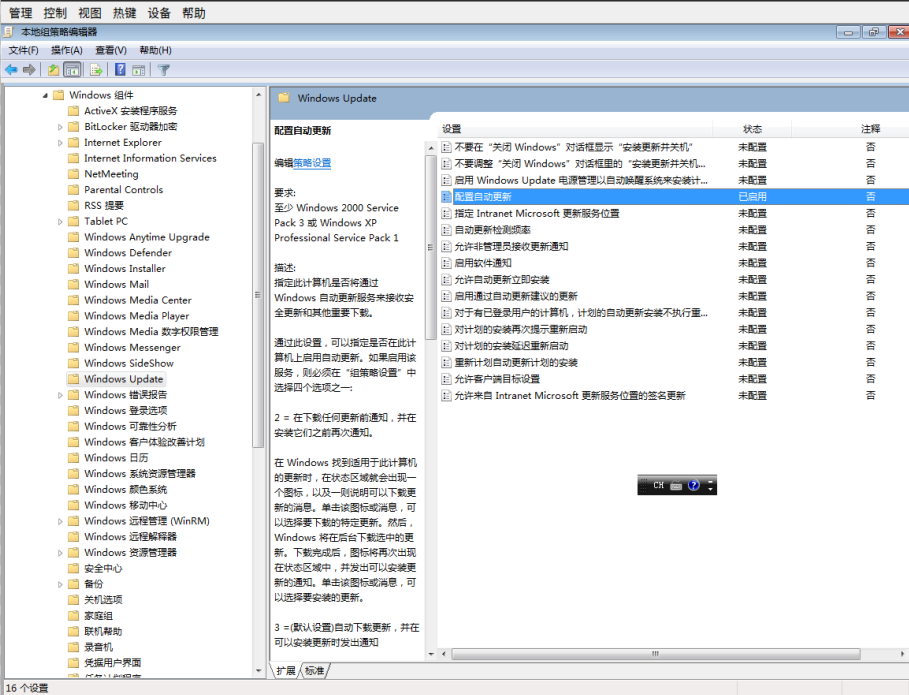Open the 帮助(H) menu
909x695 pixels.
[155, 50]
